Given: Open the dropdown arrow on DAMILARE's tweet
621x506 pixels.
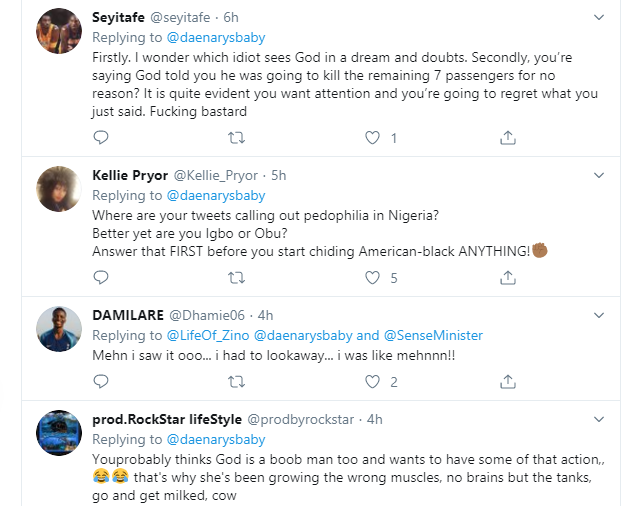Looking at the screenshot, I should point(598,313).
